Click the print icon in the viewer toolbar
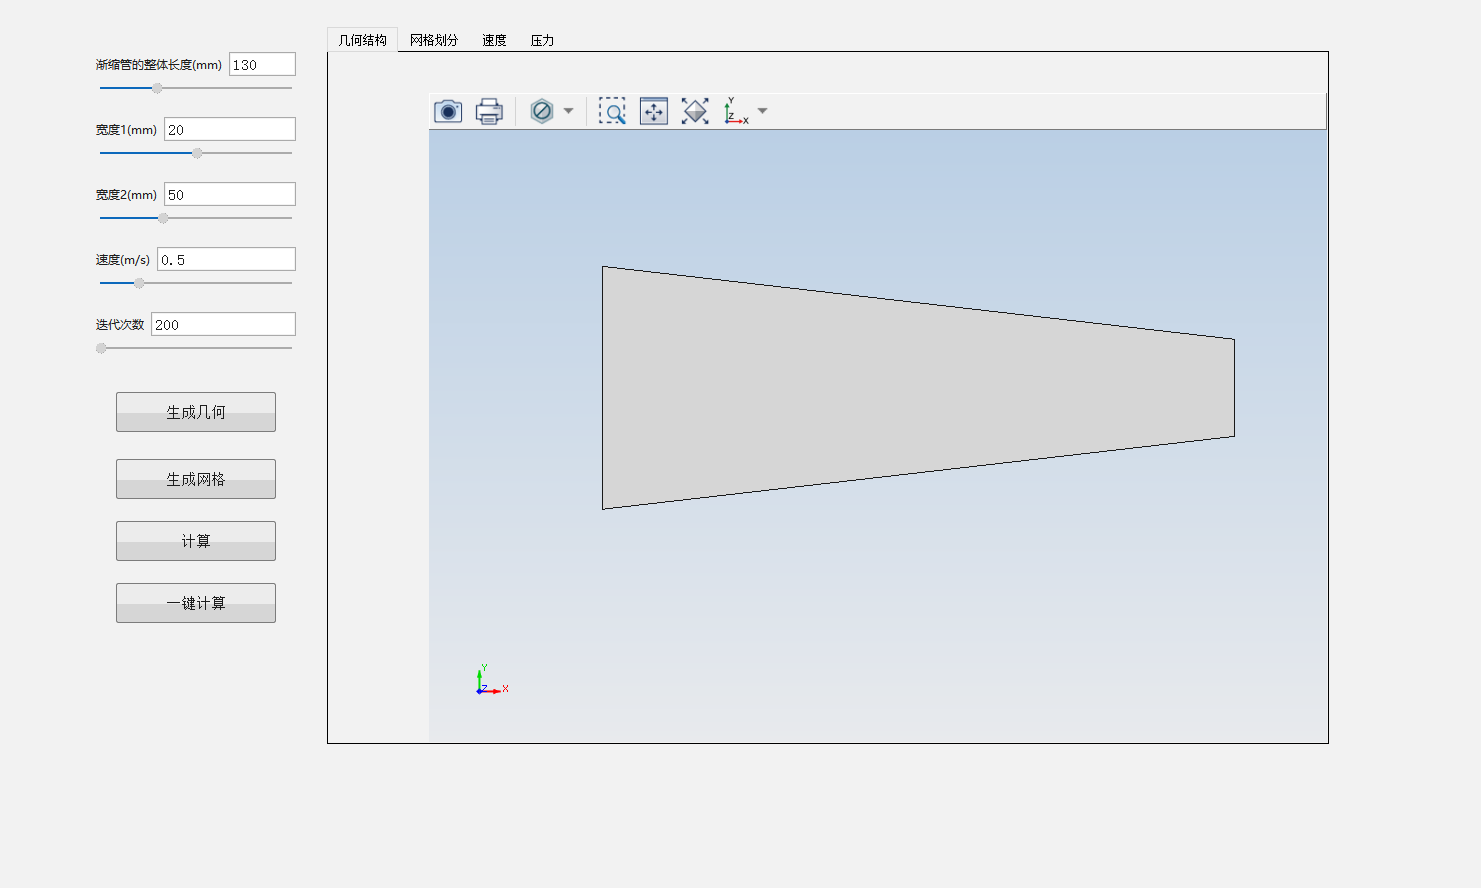1481x888 pixels. click(489, 111)
